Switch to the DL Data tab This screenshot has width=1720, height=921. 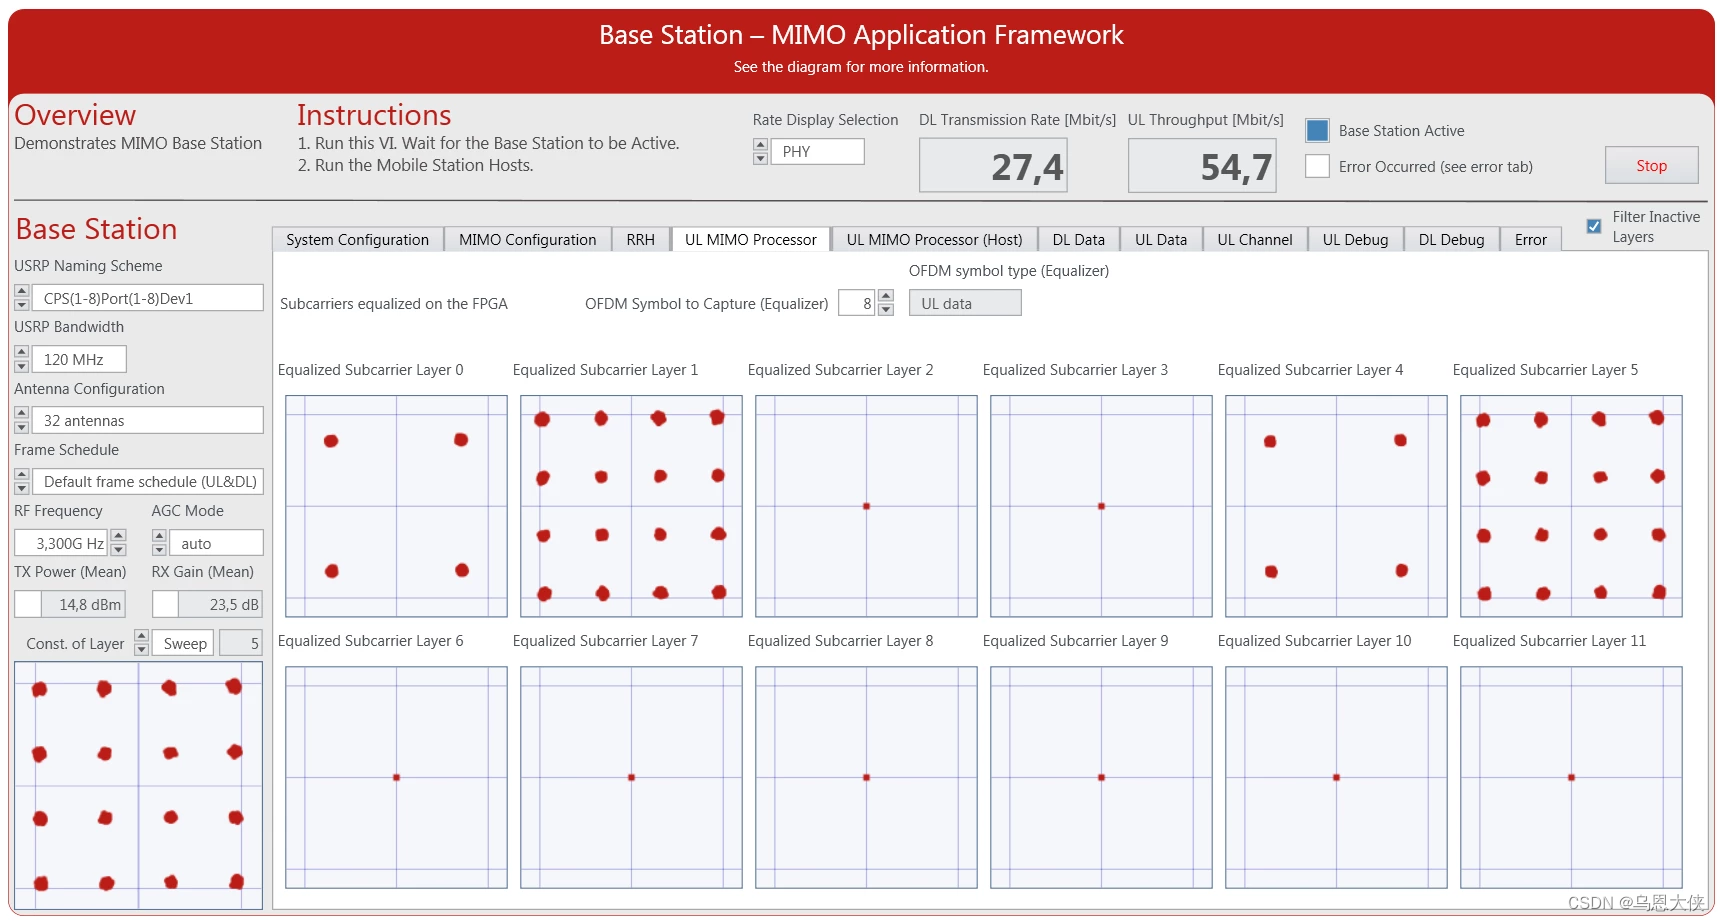1078,240
